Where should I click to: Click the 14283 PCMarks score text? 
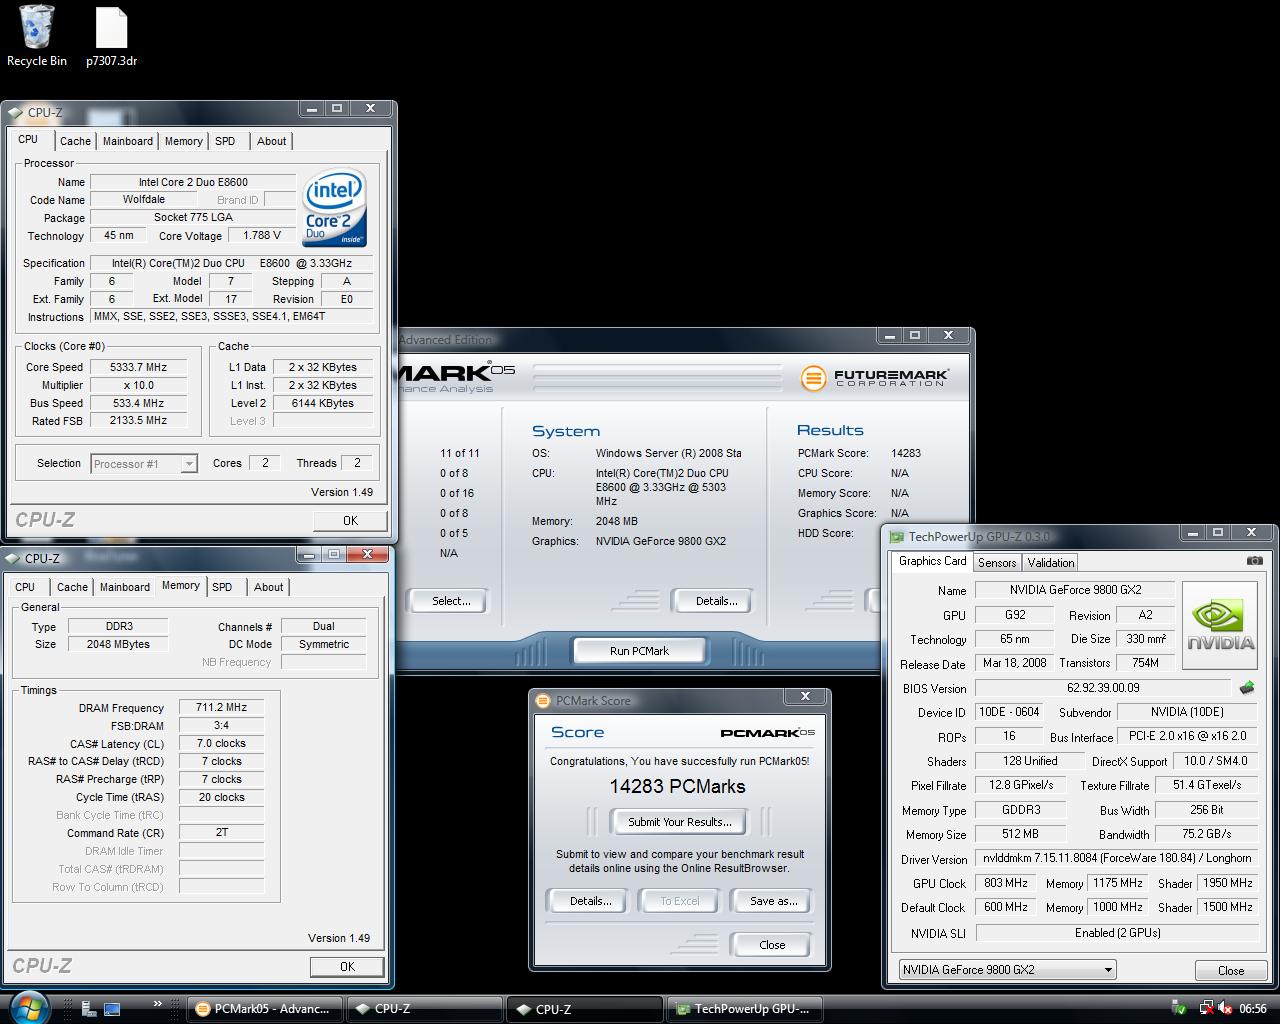(x=678, y=786)
